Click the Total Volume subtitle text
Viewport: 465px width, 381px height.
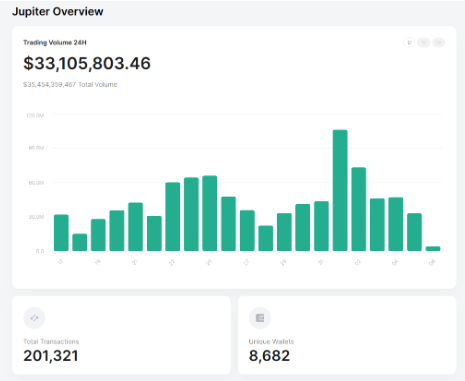tap(70, 85)
